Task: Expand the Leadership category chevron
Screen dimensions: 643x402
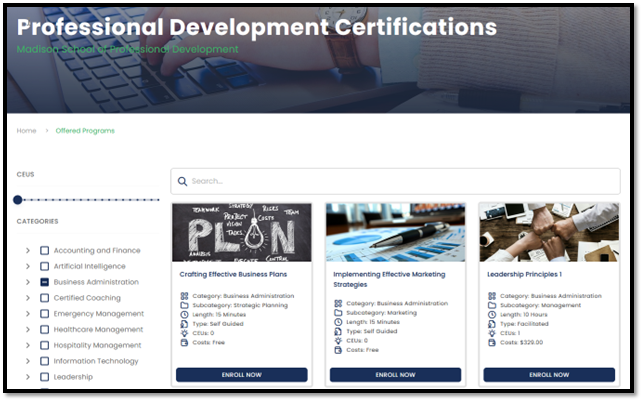Action: (x=27, y=377)
